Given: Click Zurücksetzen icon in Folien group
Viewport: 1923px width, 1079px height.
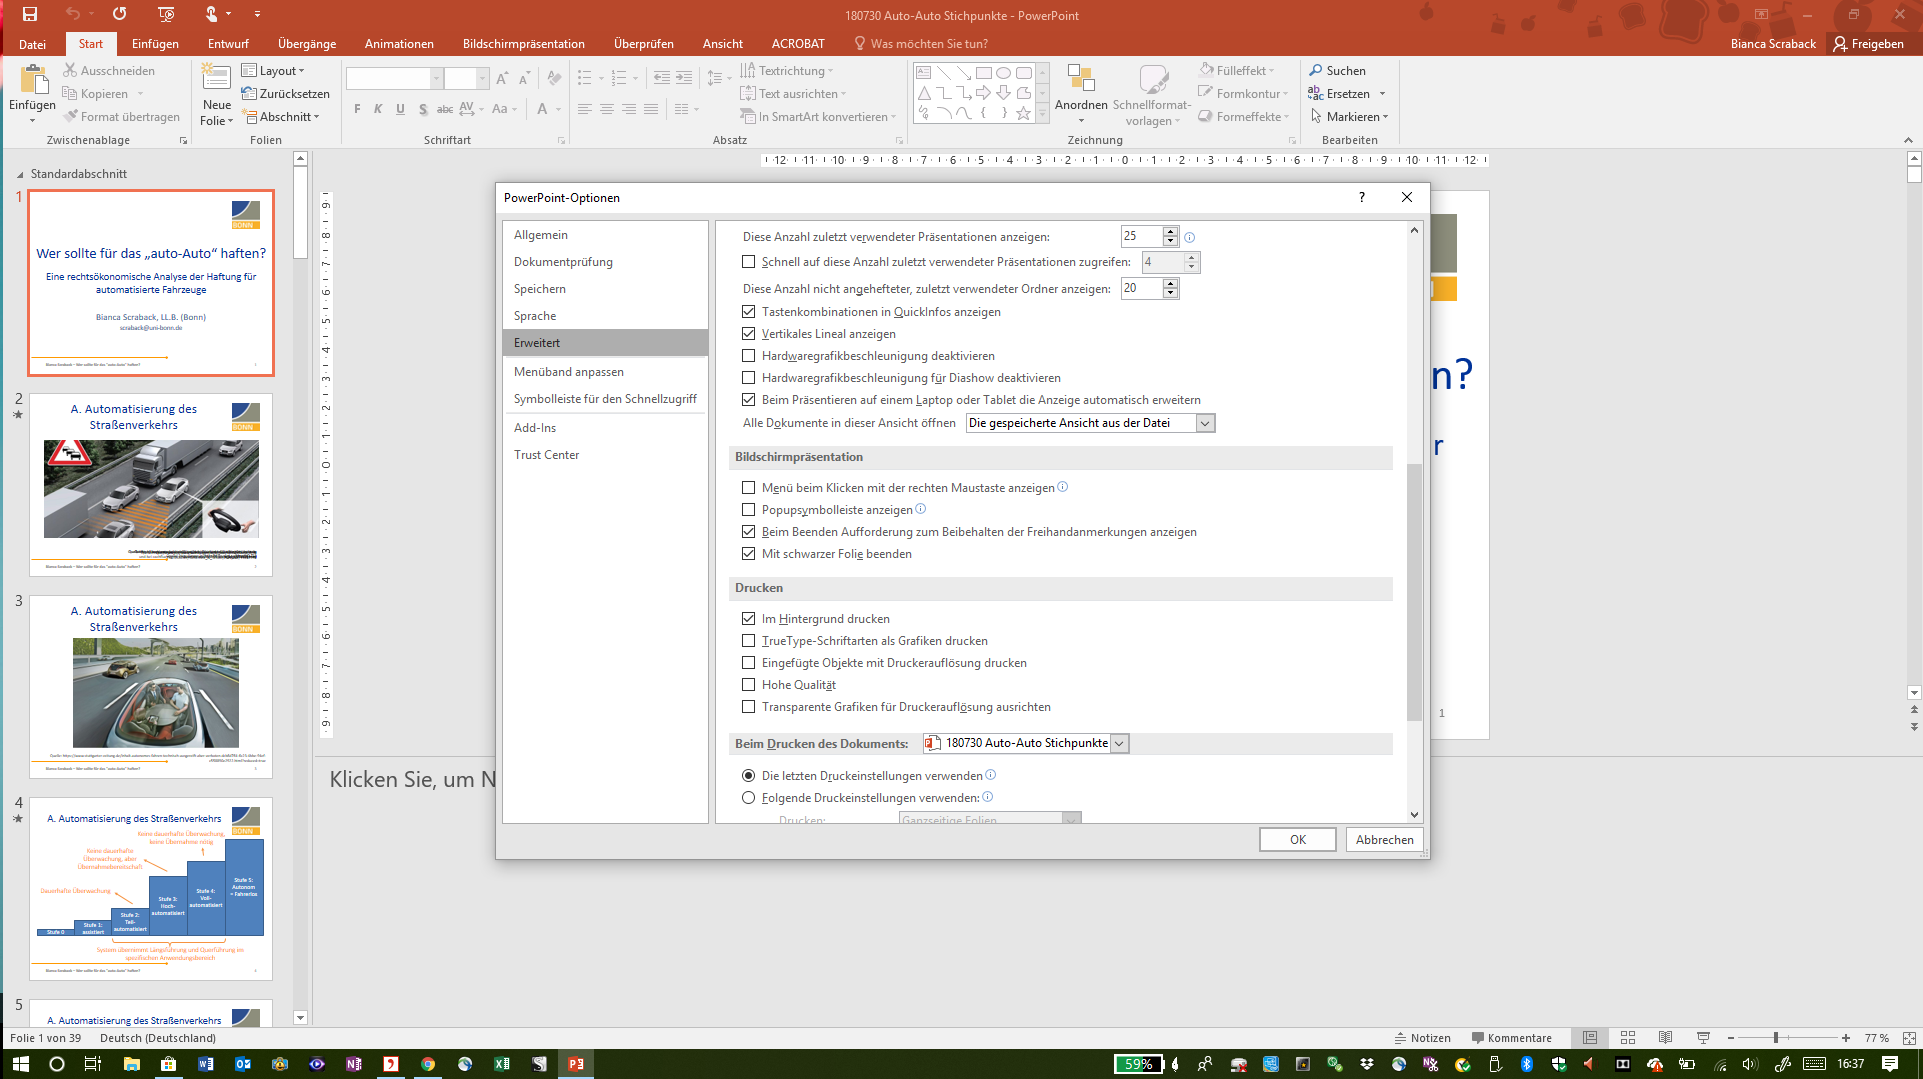Looking at the screenshot, I should tap(250, 93).
